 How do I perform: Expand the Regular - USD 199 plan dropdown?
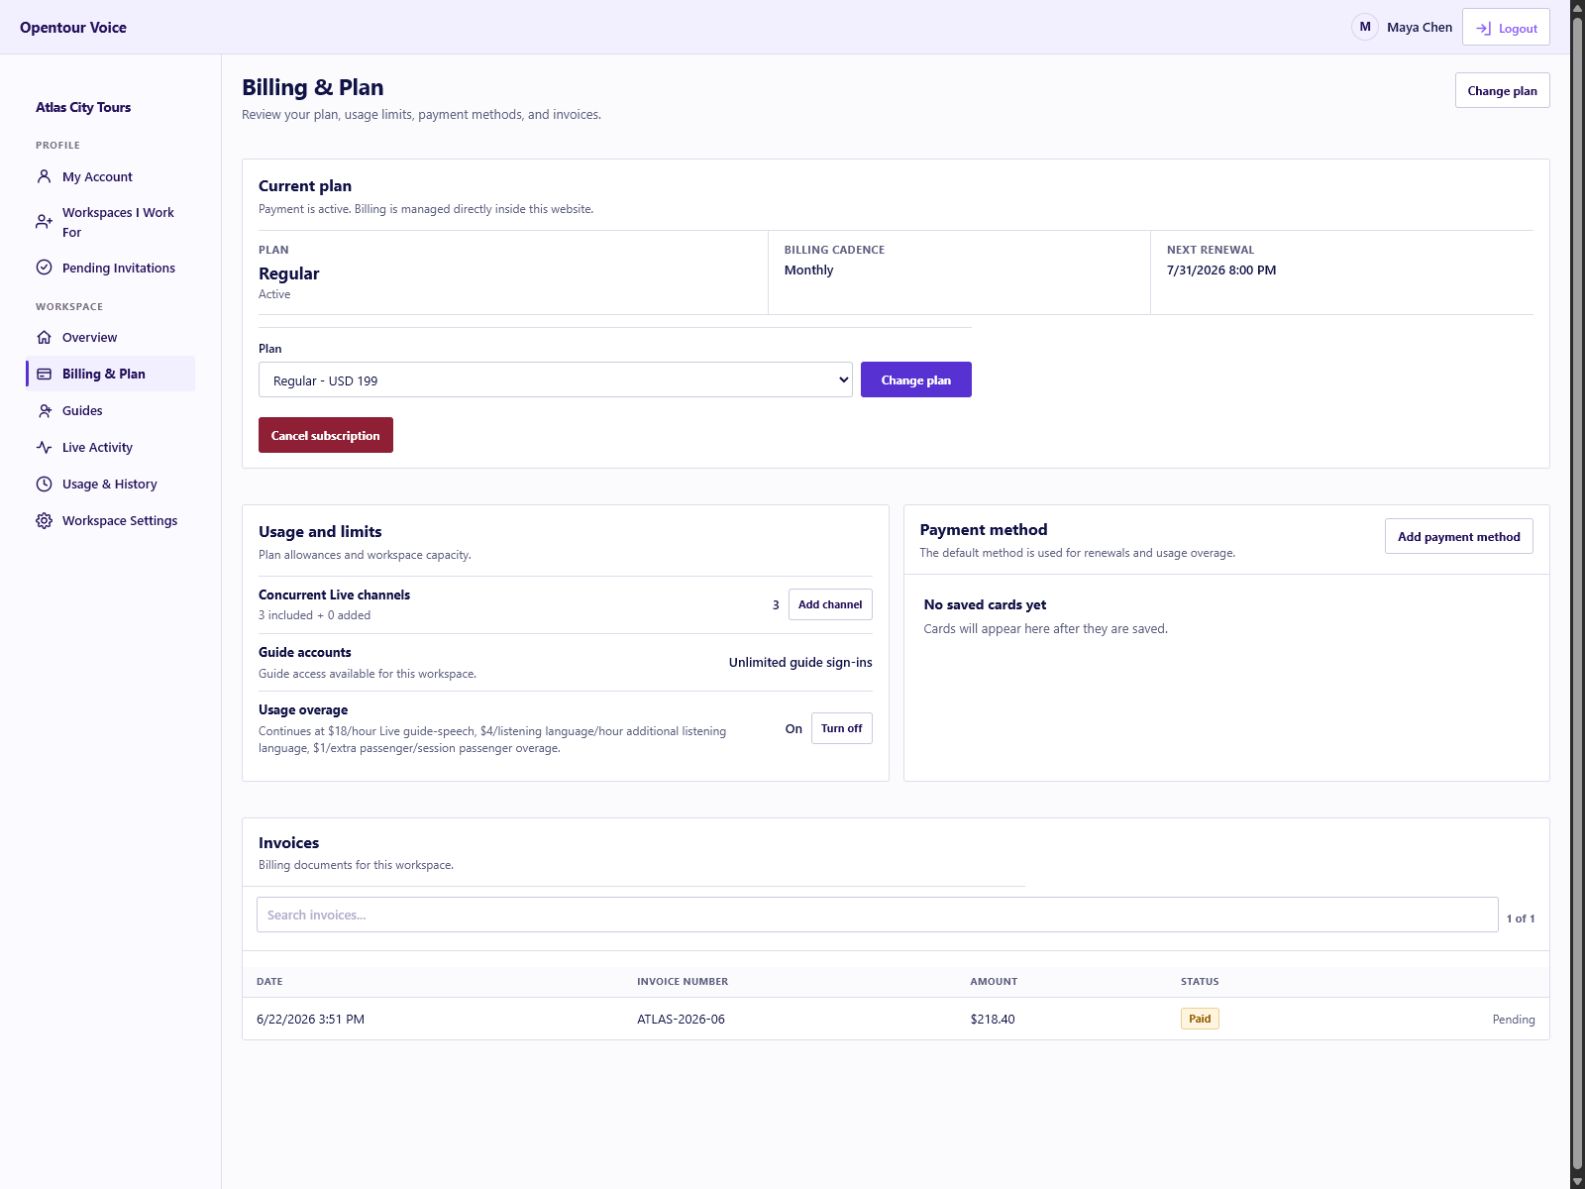click(555, 380)
